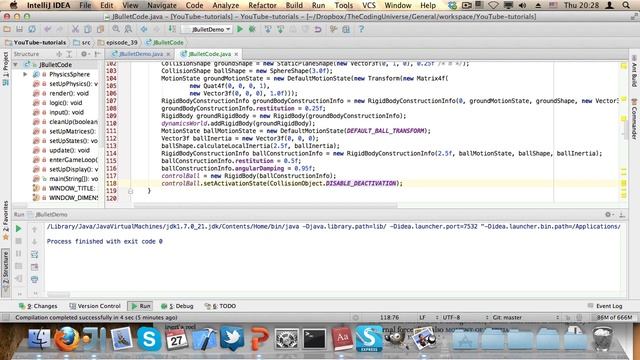Viewport: 640px width, 360px height.
Task: Click the Run tool window button
Action: click(x=141, y=306)
